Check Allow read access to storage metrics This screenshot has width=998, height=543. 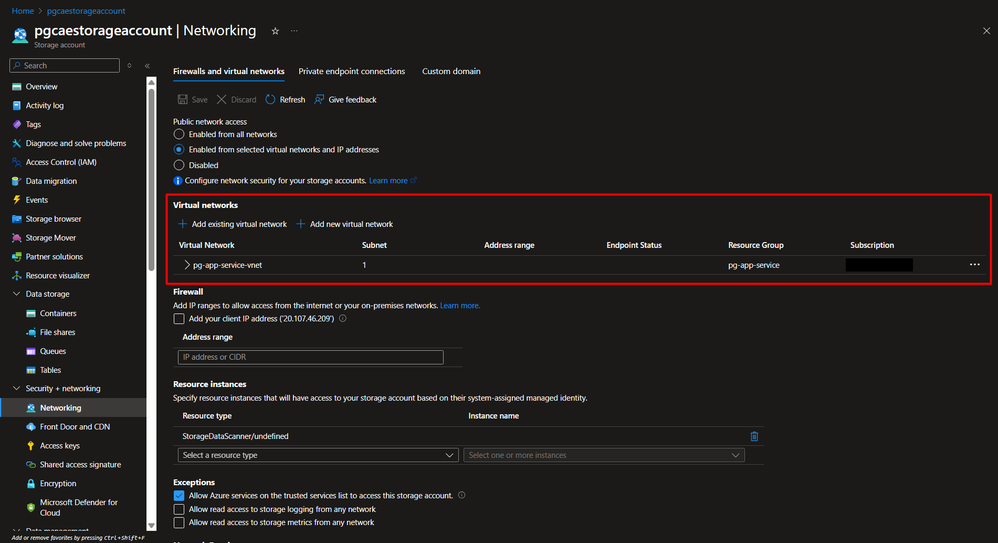point(179,523)
